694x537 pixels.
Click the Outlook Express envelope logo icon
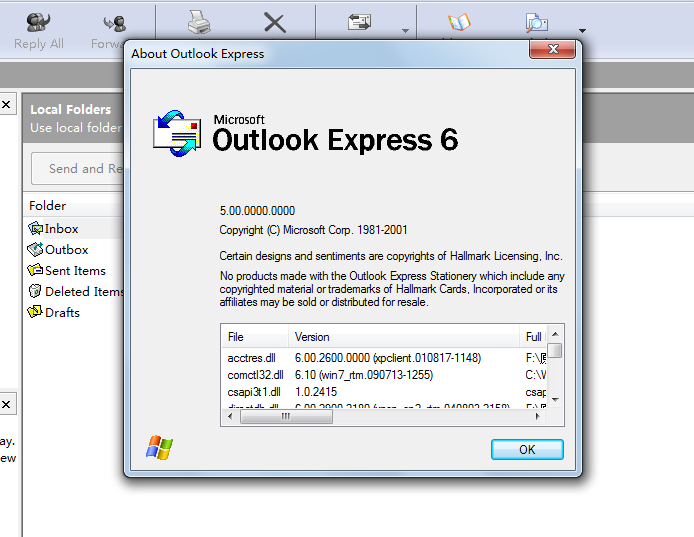click(177, 133)
